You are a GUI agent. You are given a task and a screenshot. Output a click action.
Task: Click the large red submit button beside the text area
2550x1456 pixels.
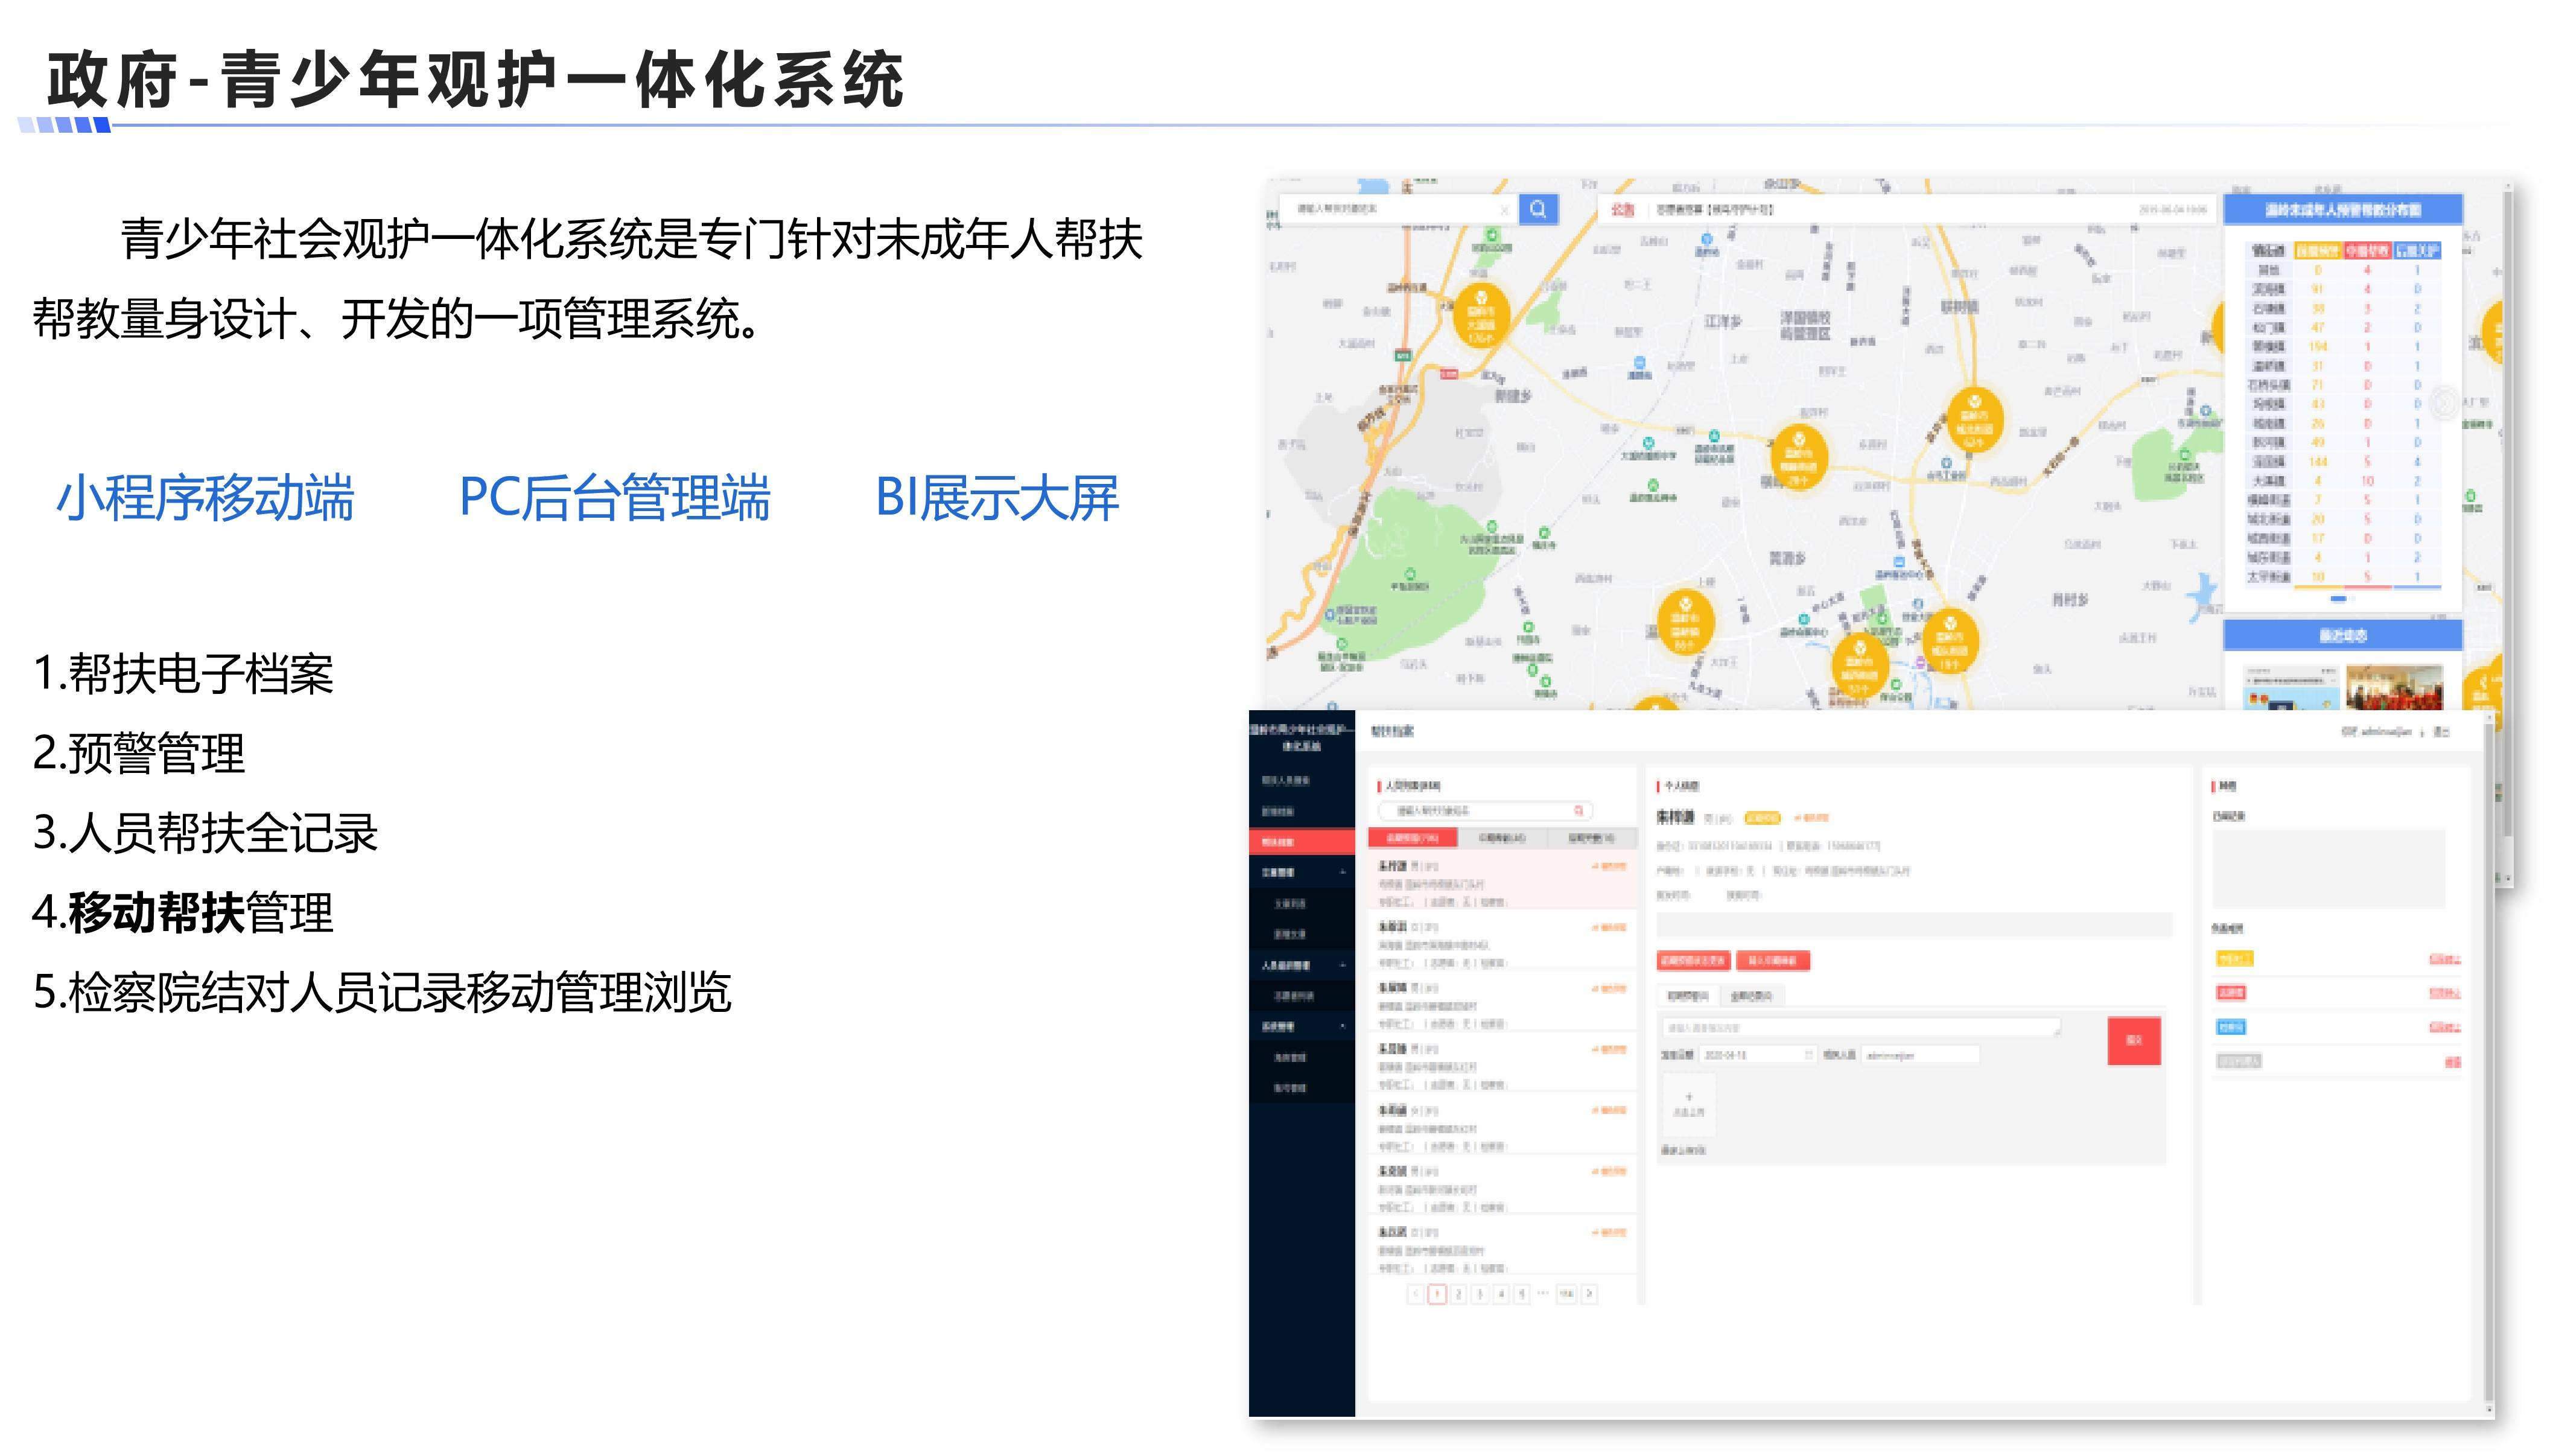pyautogui.click(x=2134, y=1040)
